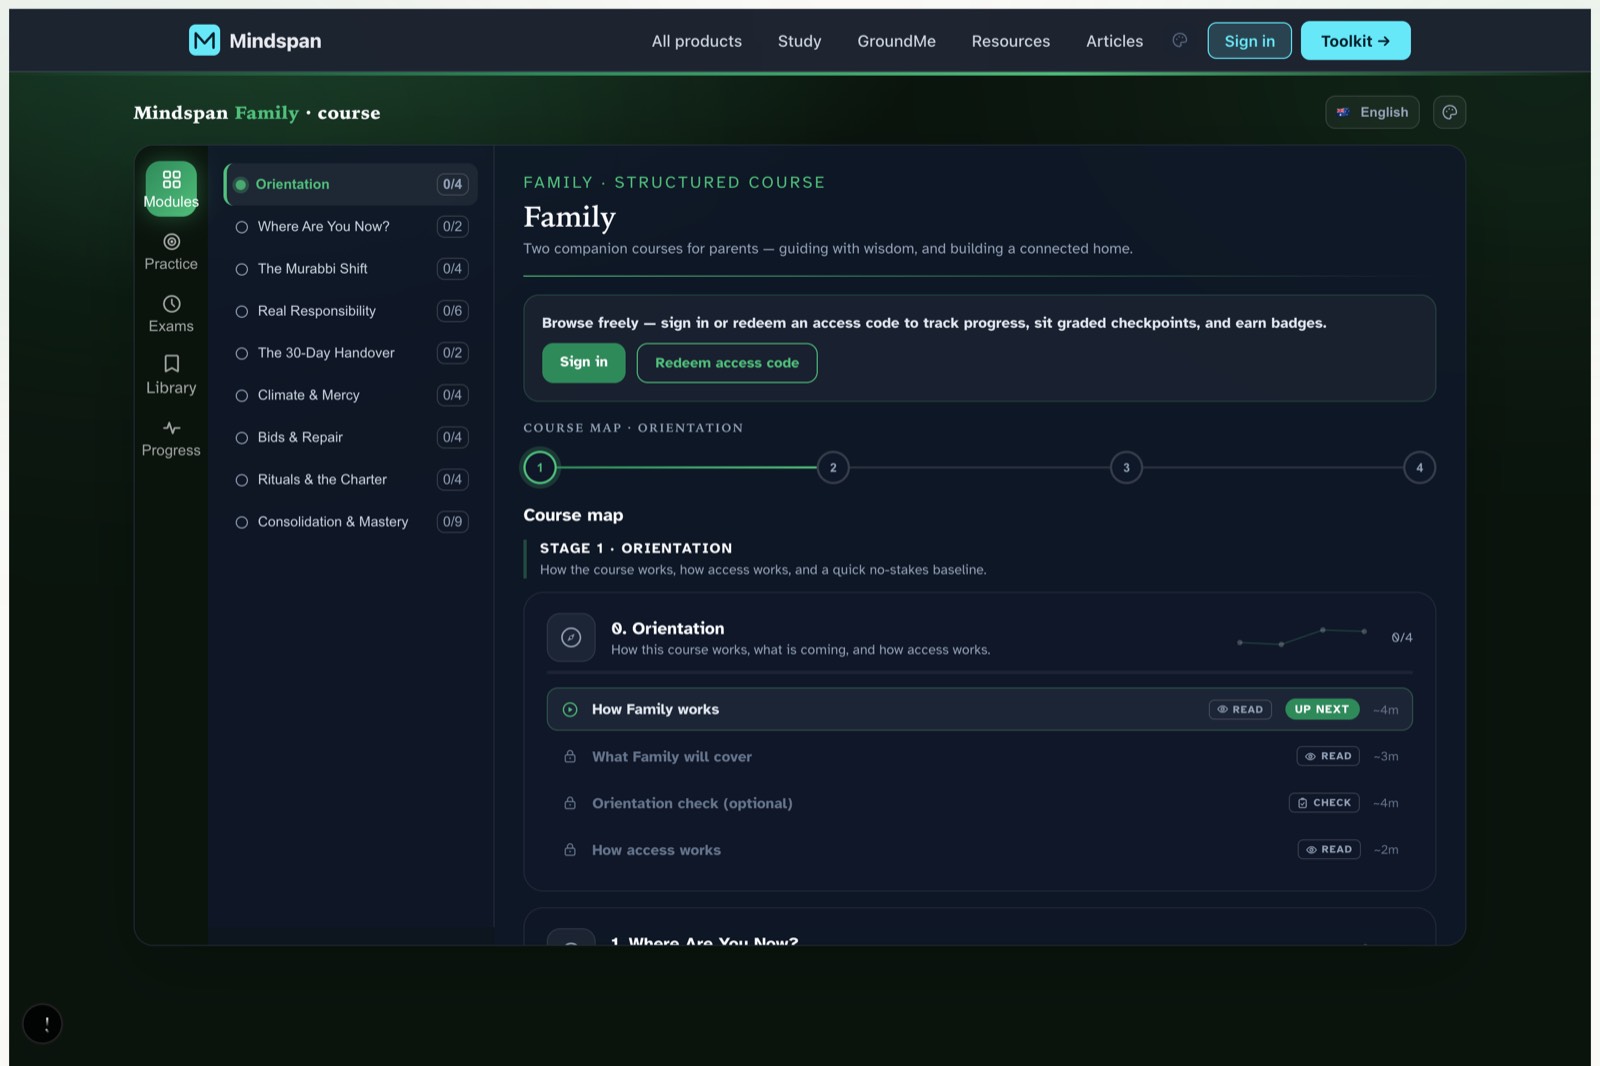Image resolution: width=1600 pixels, height=1066 pixels.
Task: Jump to stage 1 on course map
Action: pyautogui.click(x=540, y=467)
